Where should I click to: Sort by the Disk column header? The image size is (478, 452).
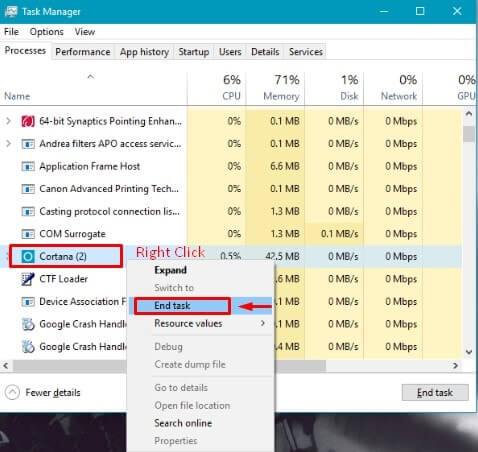pyautogui.click(x=334, y=88)
